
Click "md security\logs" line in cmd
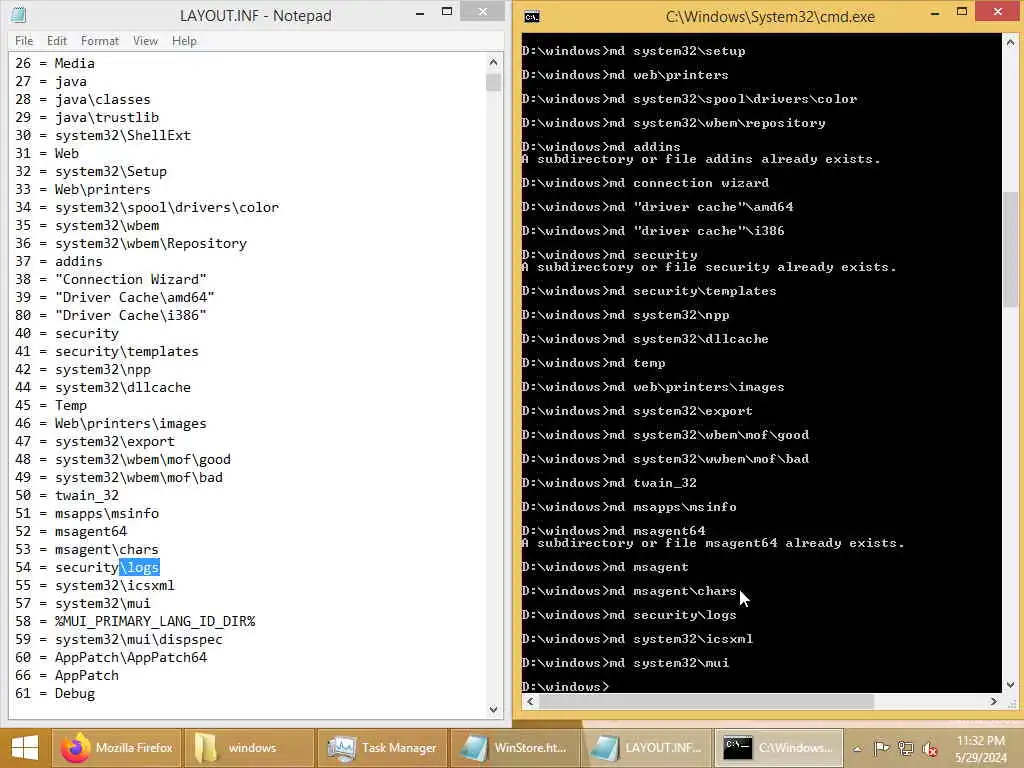(x=629, y=615)
